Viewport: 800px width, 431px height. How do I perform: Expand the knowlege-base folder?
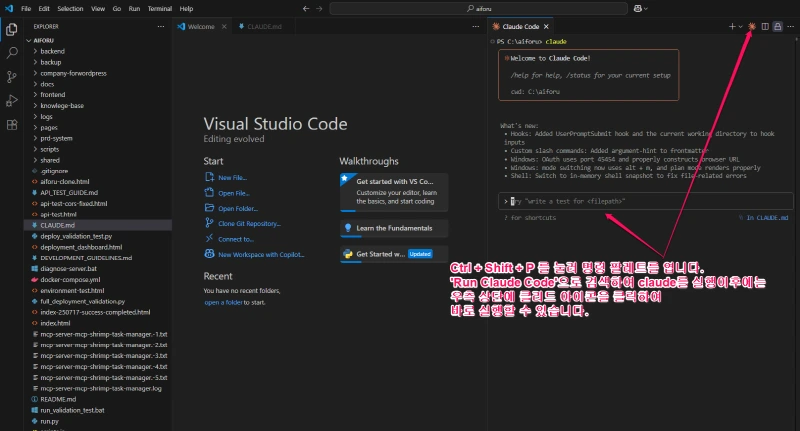click(62, 106)
